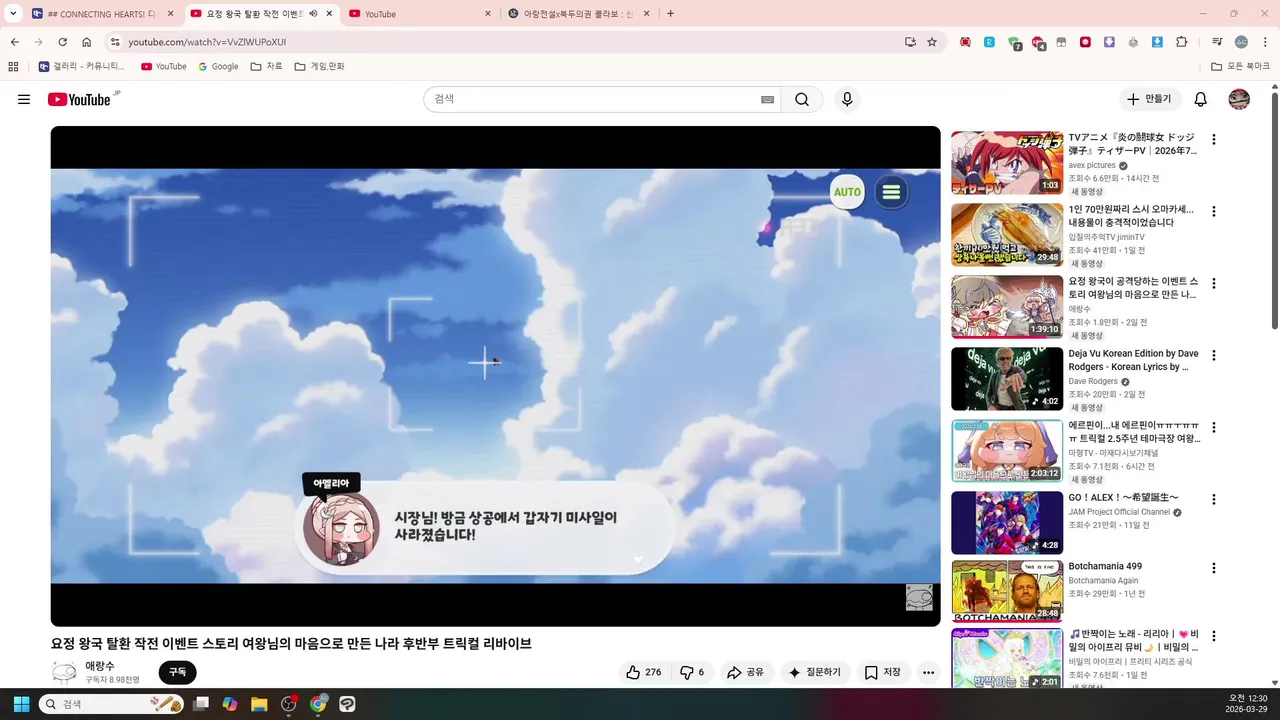1280x720 pixels.
Task: Open Chrome three-dot menu
Action: (1264, 42)
